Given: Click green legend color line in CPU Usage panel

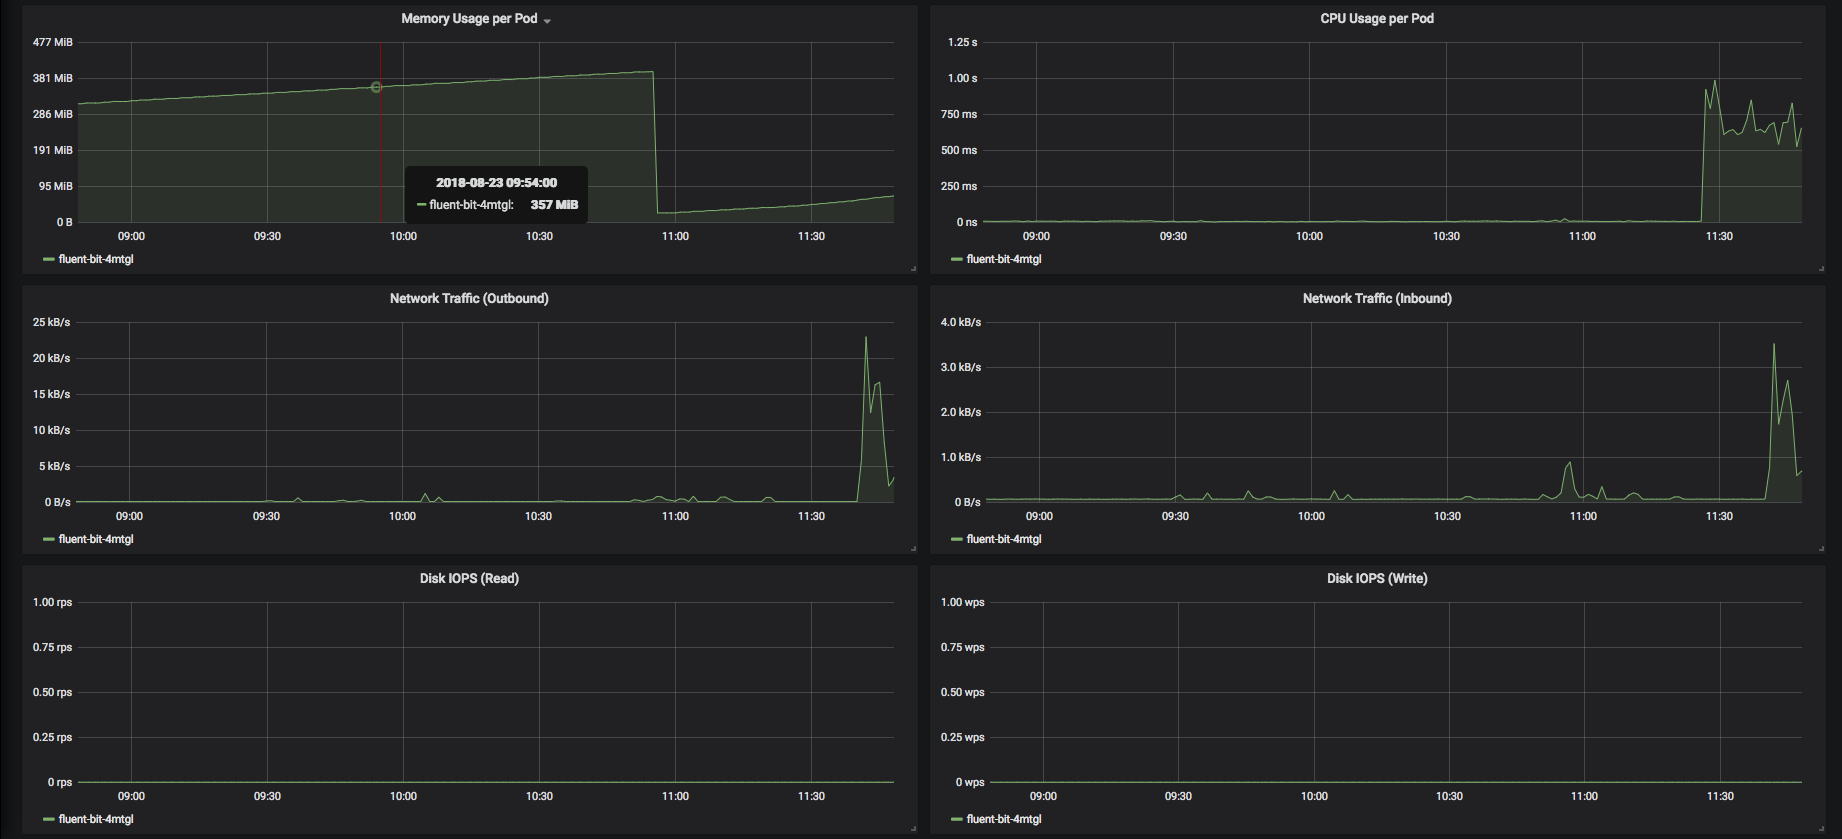Looking at the screenshot, I should [957, 260].
